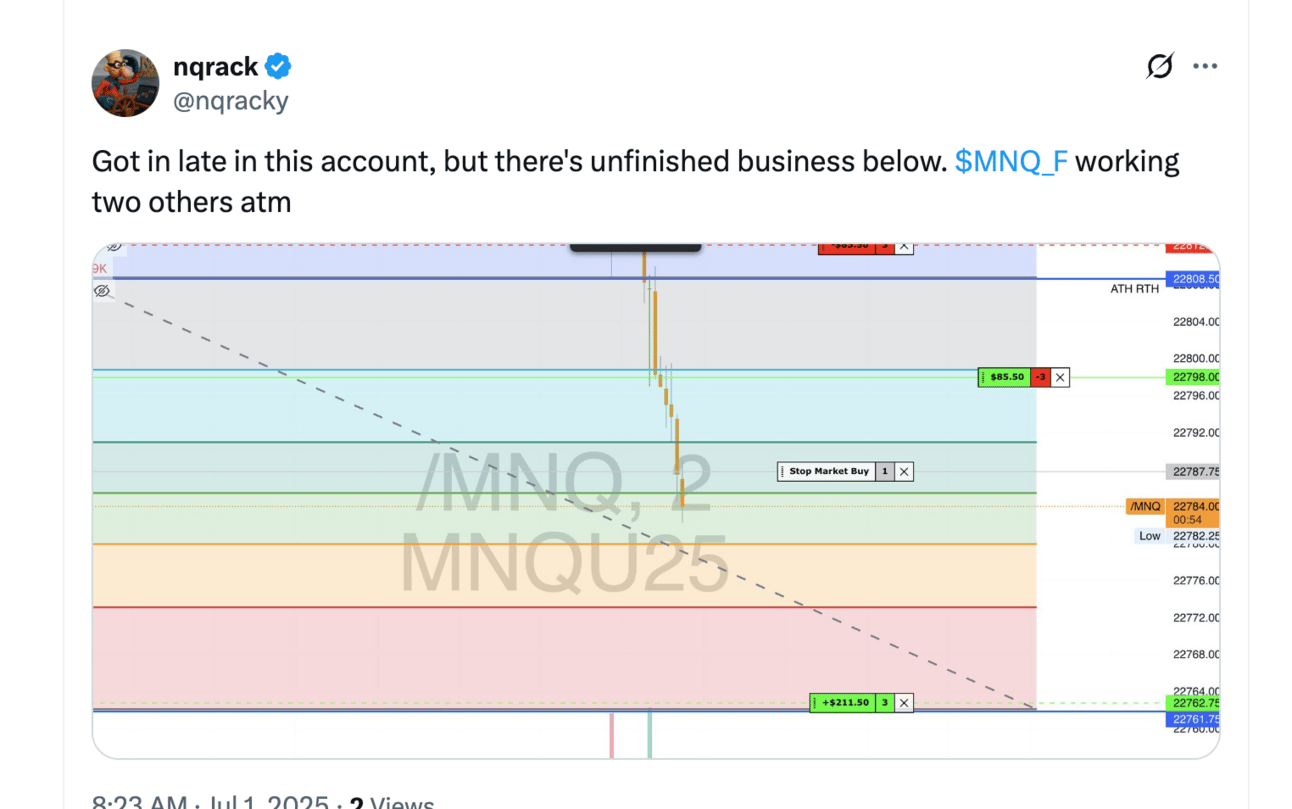Image resolution: width=1292 pixels, height=809 pixels.
Task: Select the orange /MNQ price tag
Action: coord(1145,506)
